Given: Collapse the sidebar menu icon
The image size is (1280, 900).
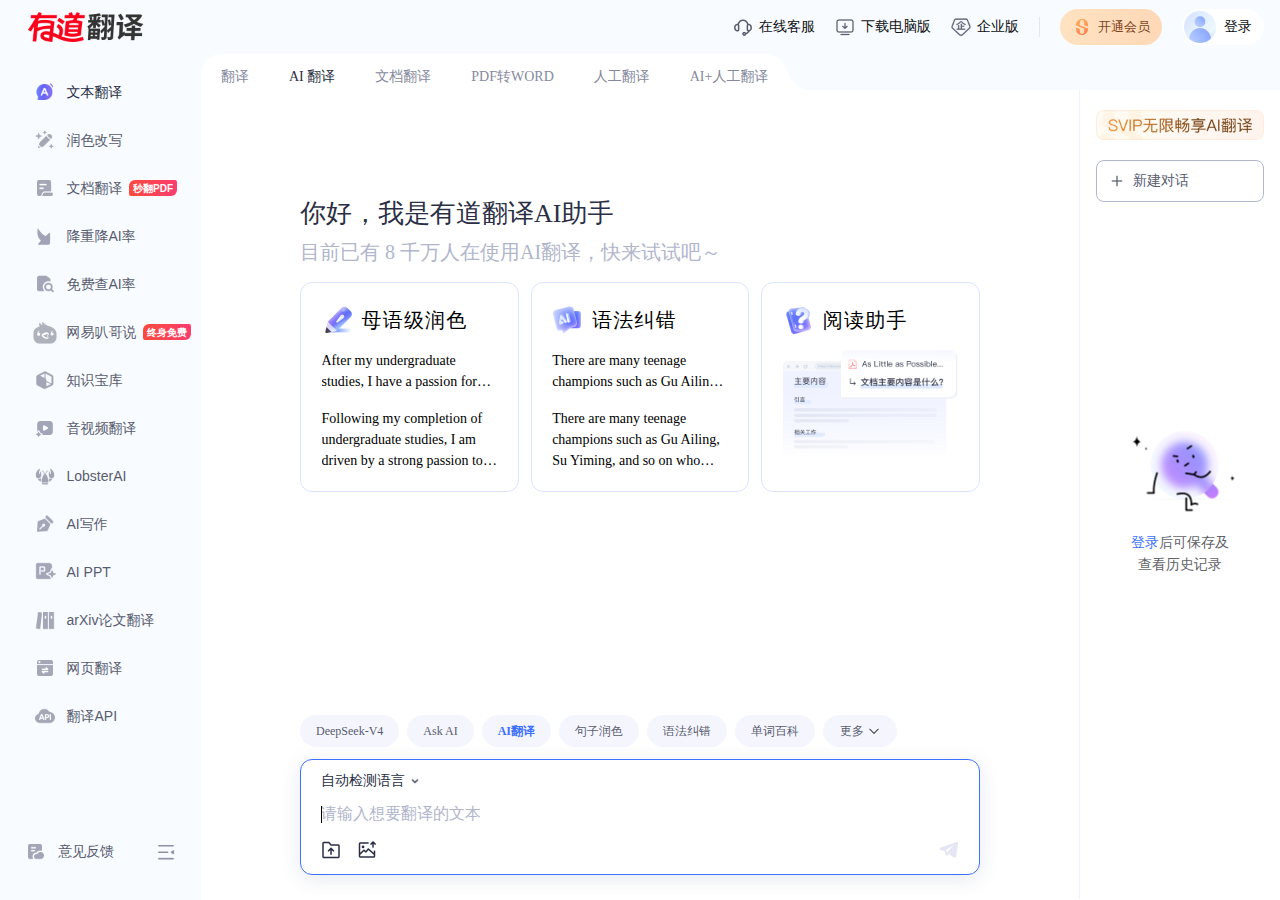Looking at the screenshot, I should click(166, 852).
